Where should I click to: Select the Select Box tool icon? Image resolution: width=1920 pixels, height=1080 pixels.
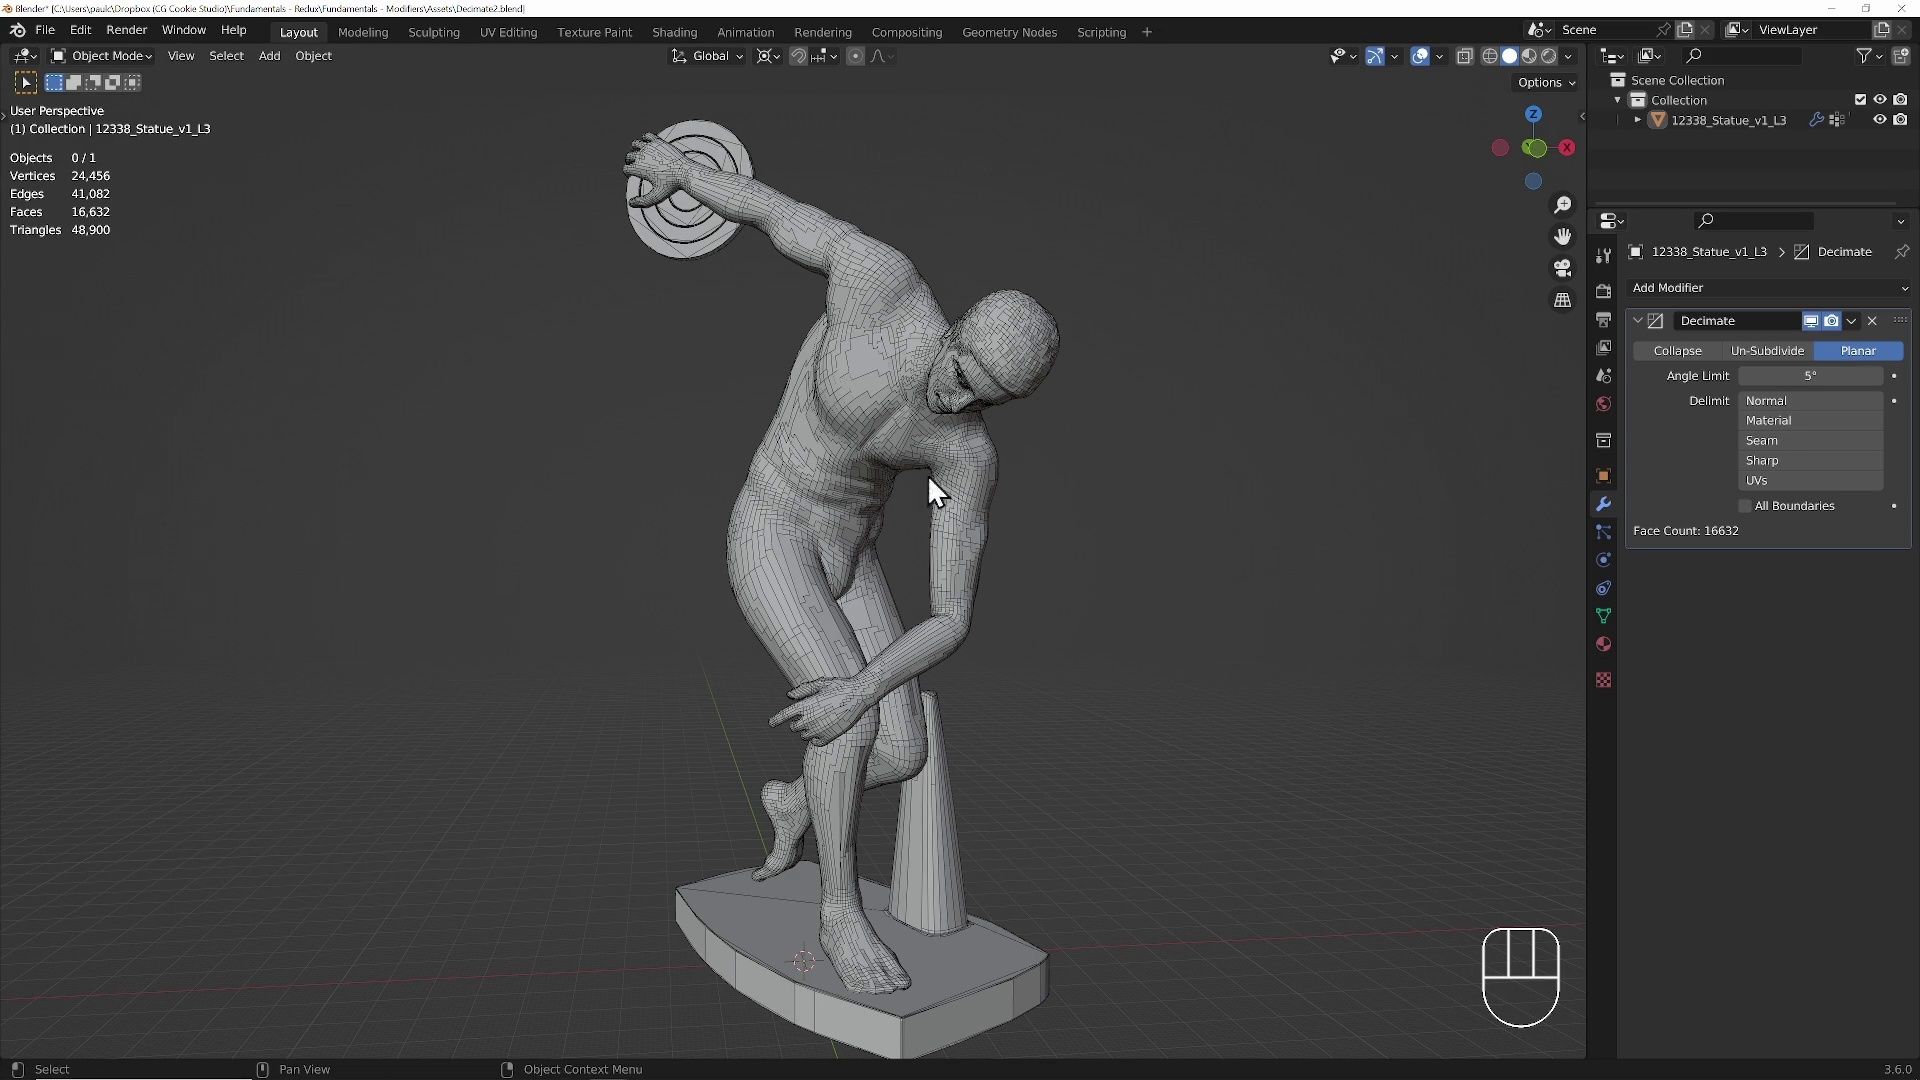coord(26,82)
